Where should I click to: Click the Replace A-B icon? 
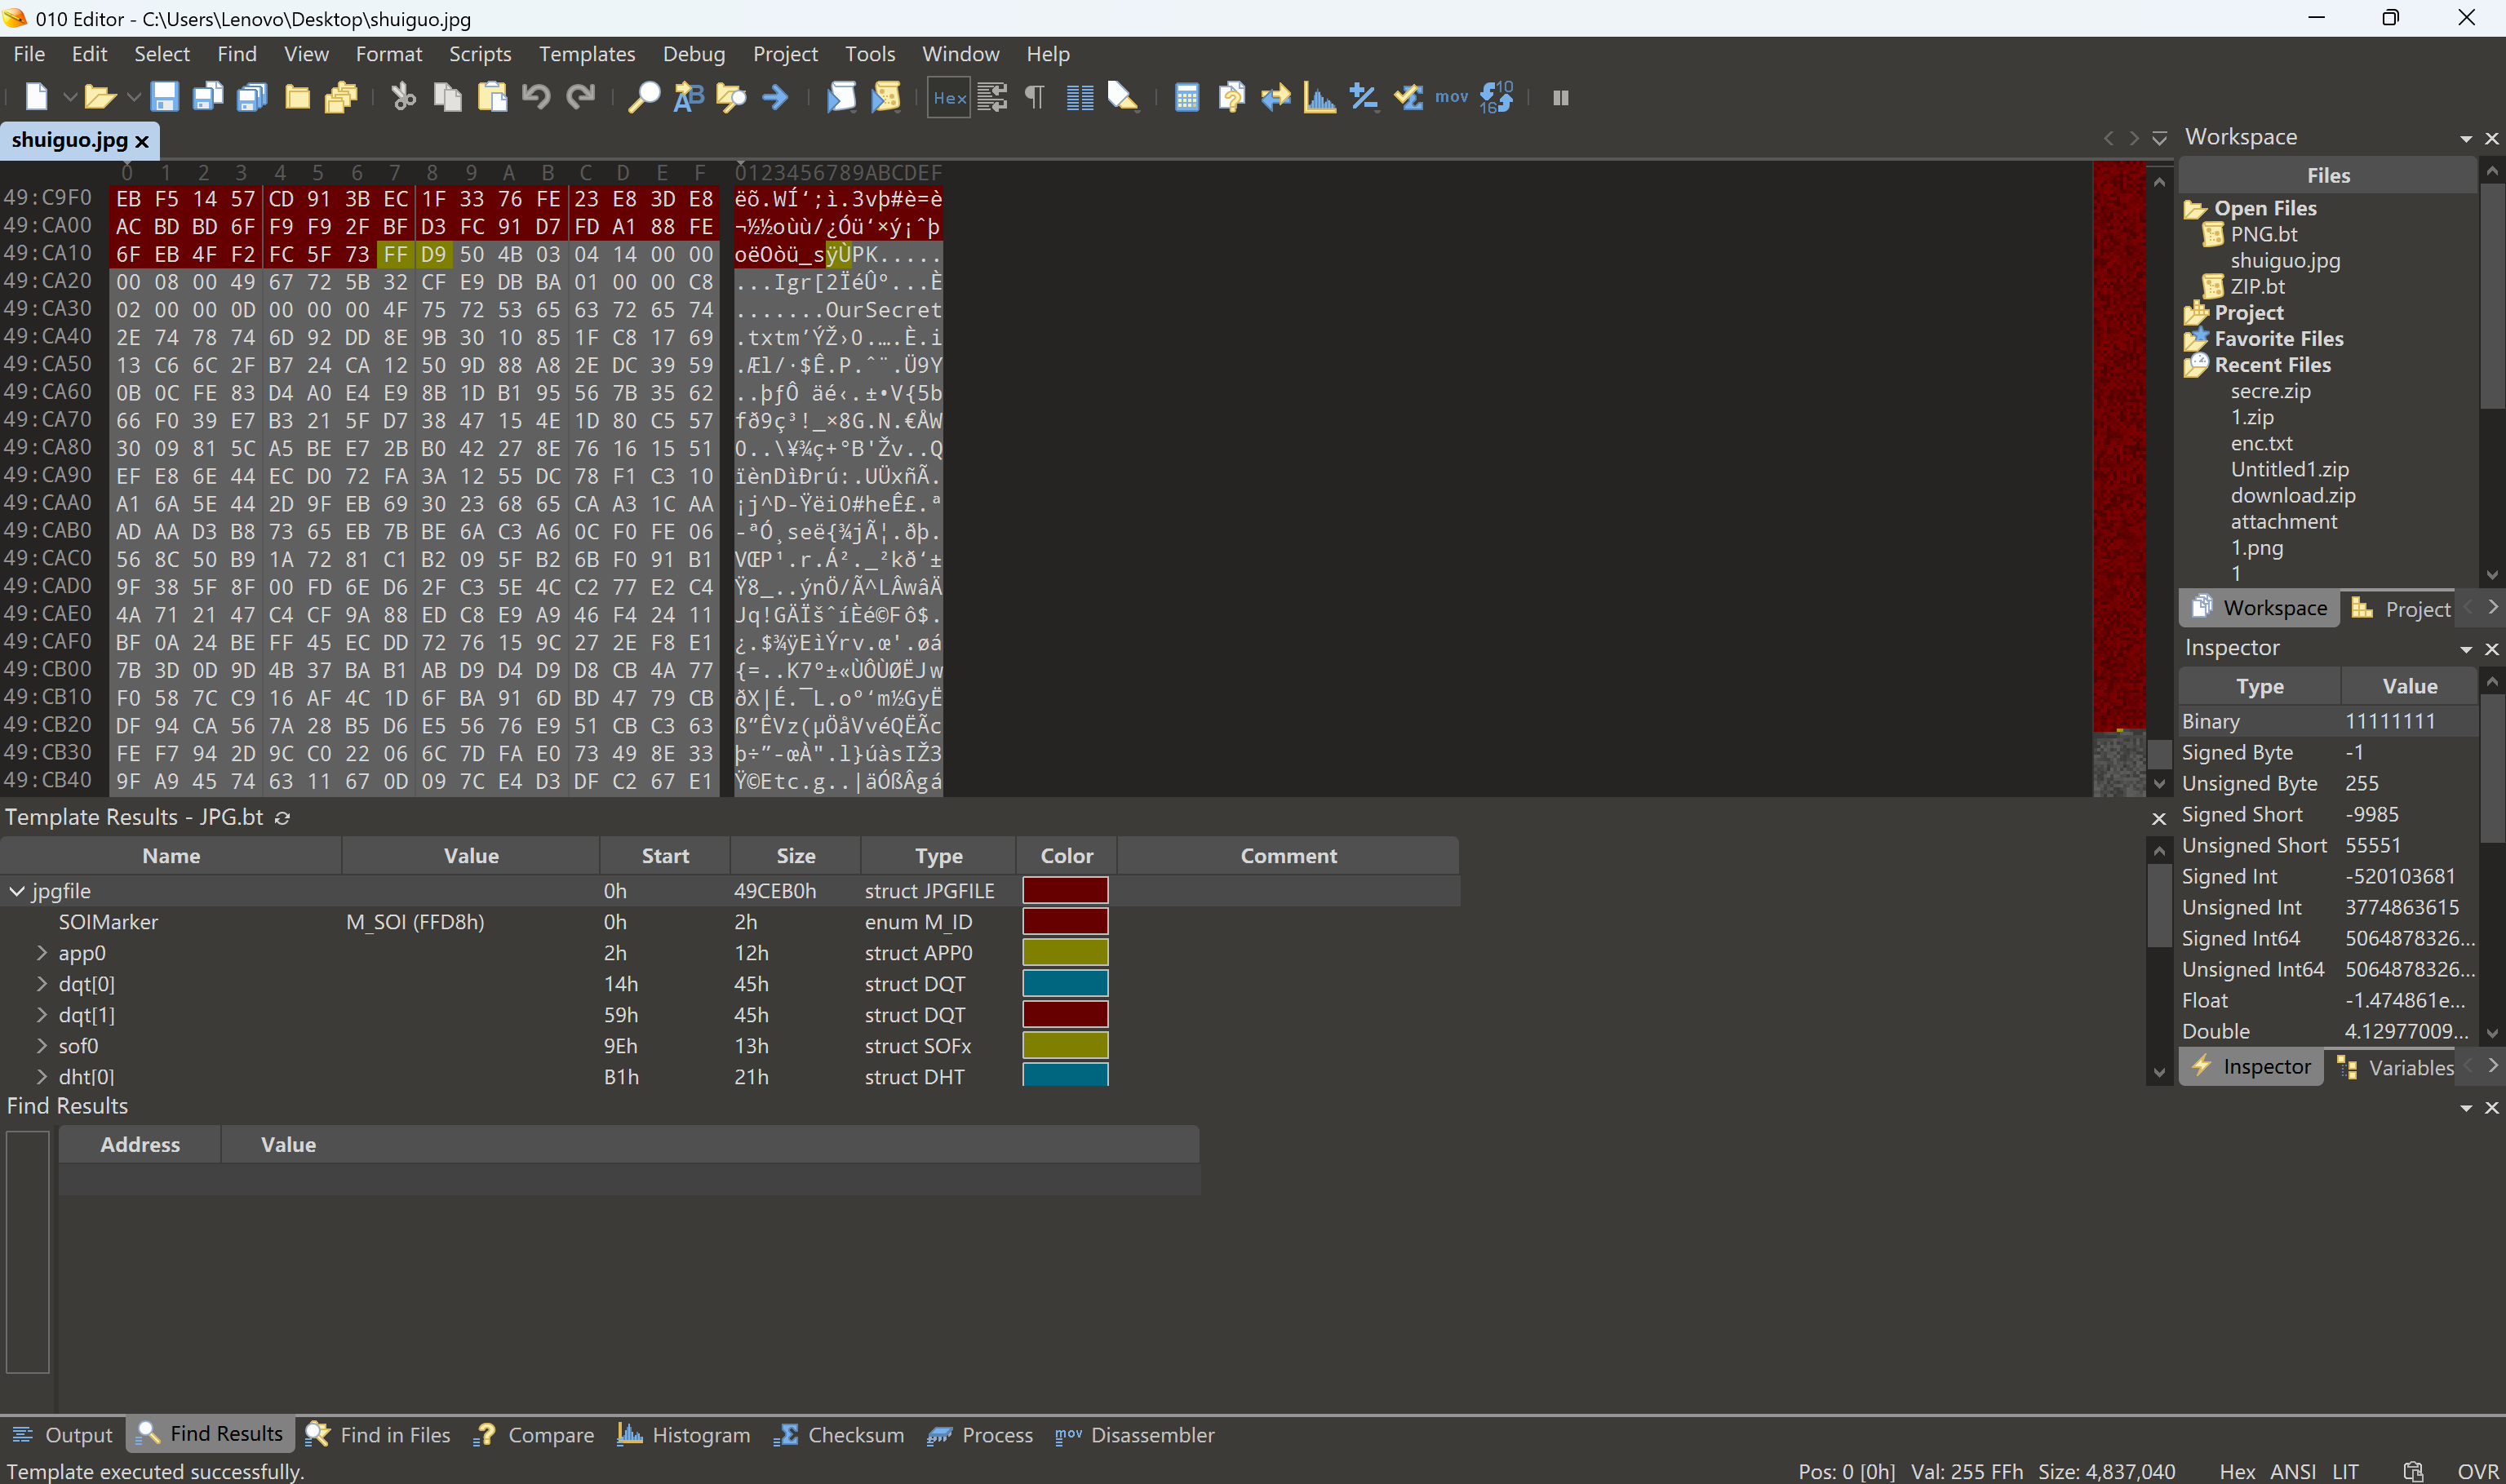coord(688,97)
